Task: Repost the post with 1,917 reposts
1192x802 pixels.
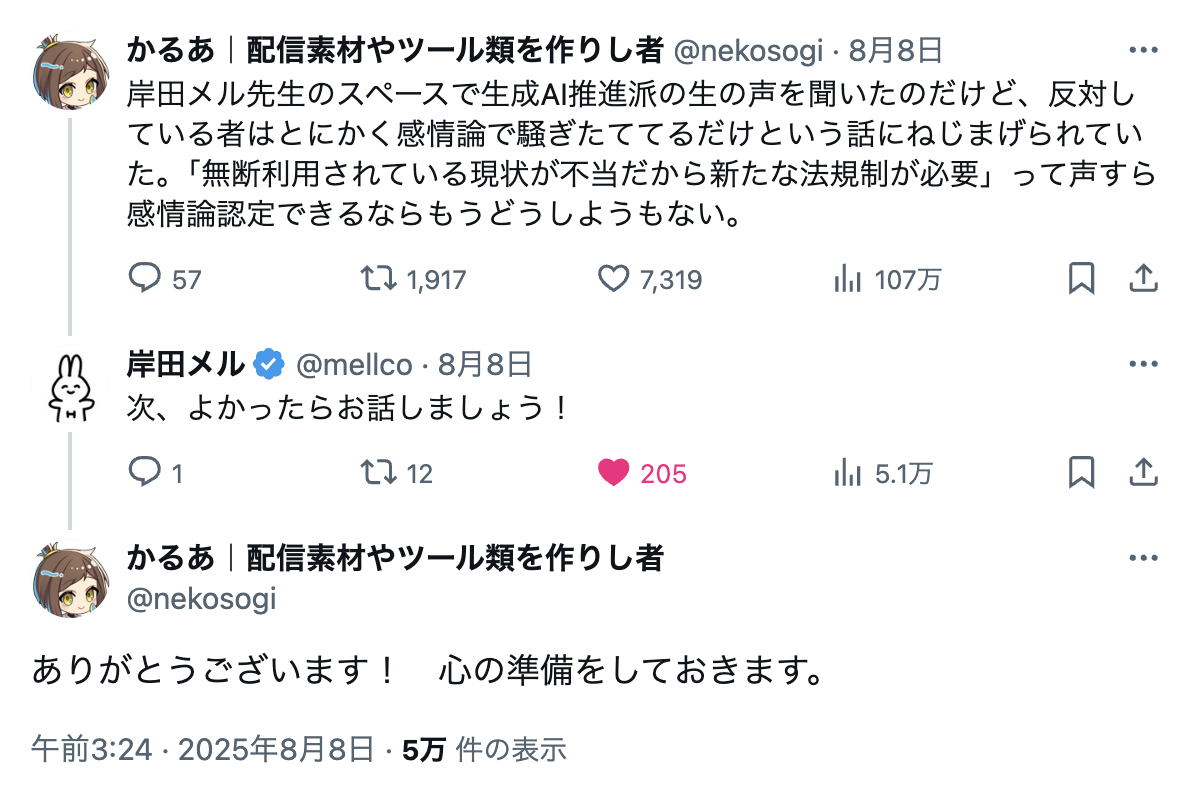Action: click(380, 279)
